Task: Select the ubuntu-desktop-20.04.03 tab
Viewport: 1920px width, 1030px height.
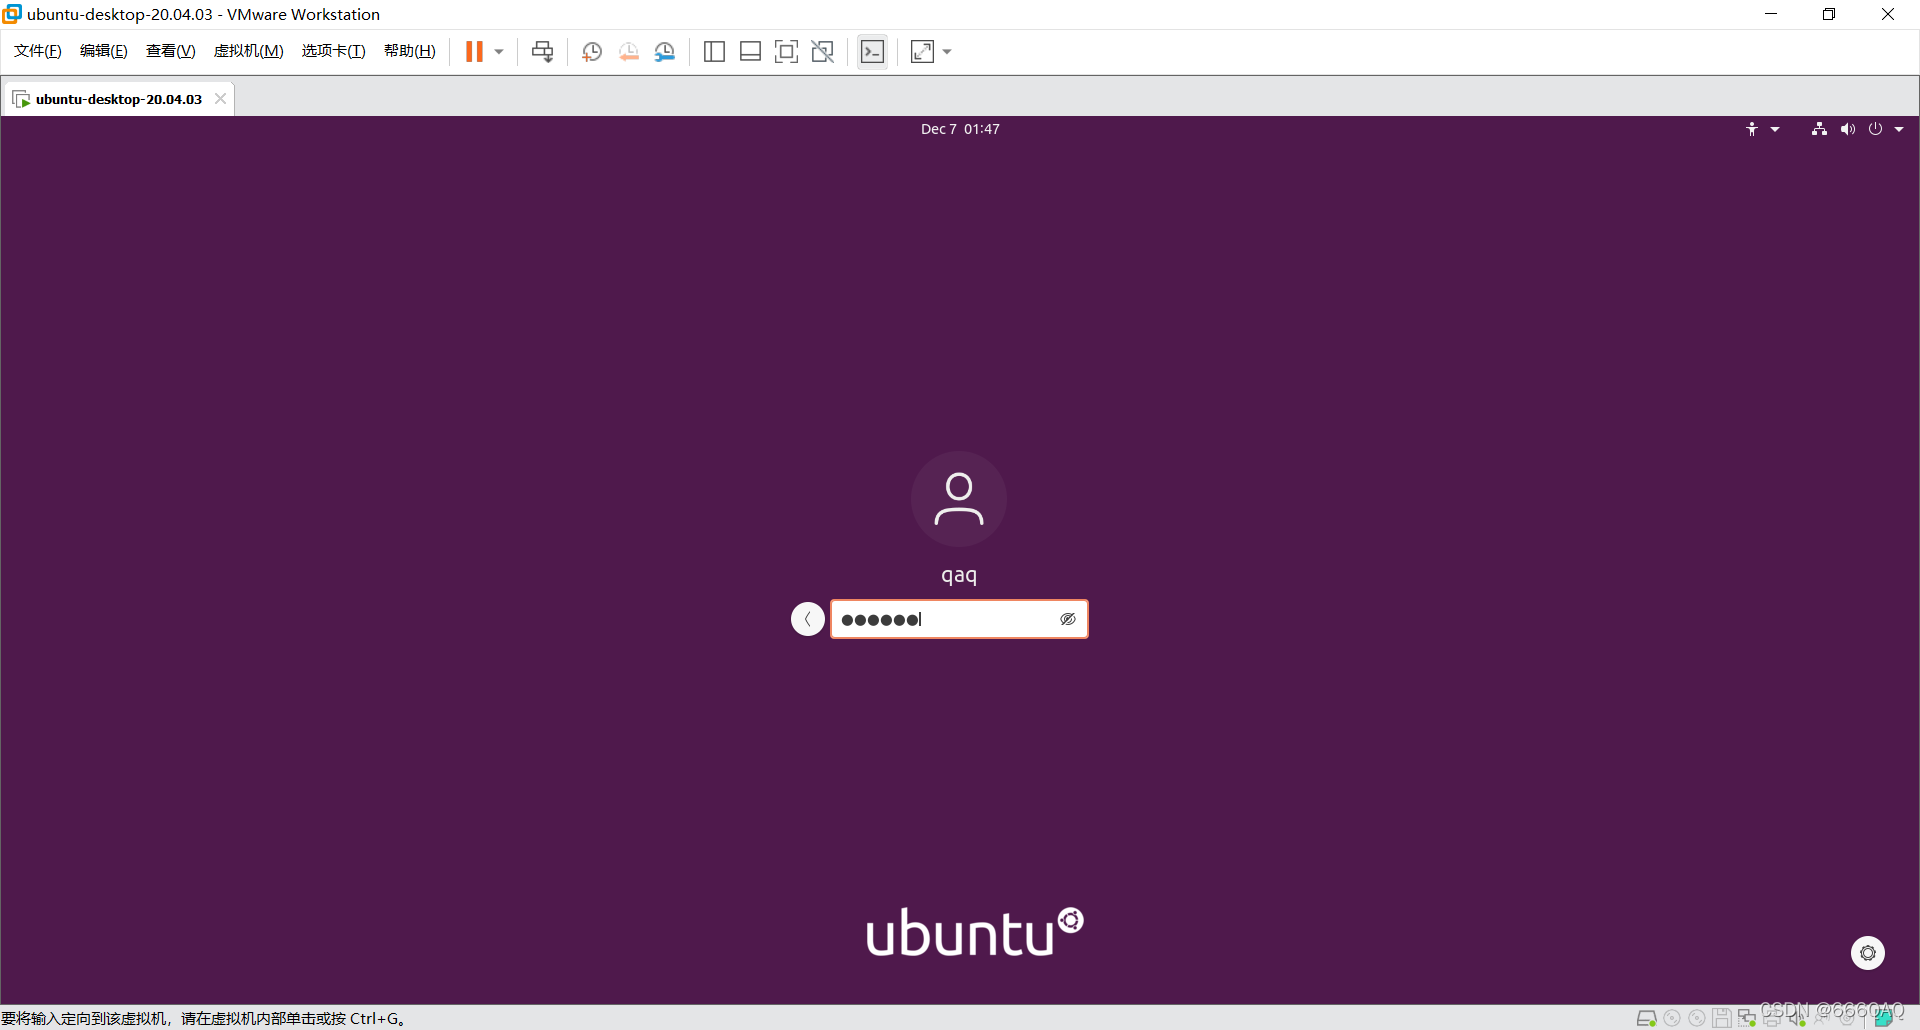Action: (x=118, y=99)
